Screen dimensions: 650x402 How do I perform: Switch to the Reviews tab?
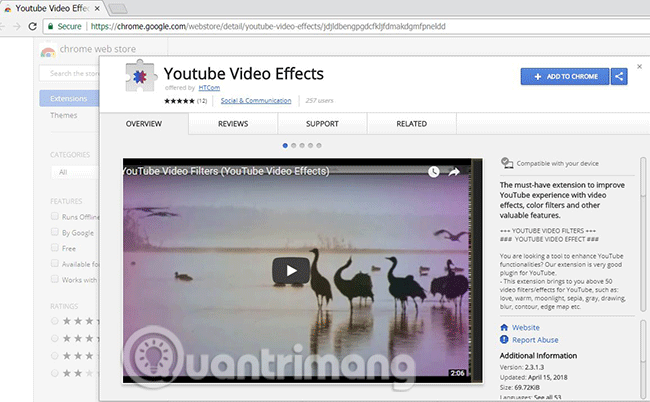(233, 124)
